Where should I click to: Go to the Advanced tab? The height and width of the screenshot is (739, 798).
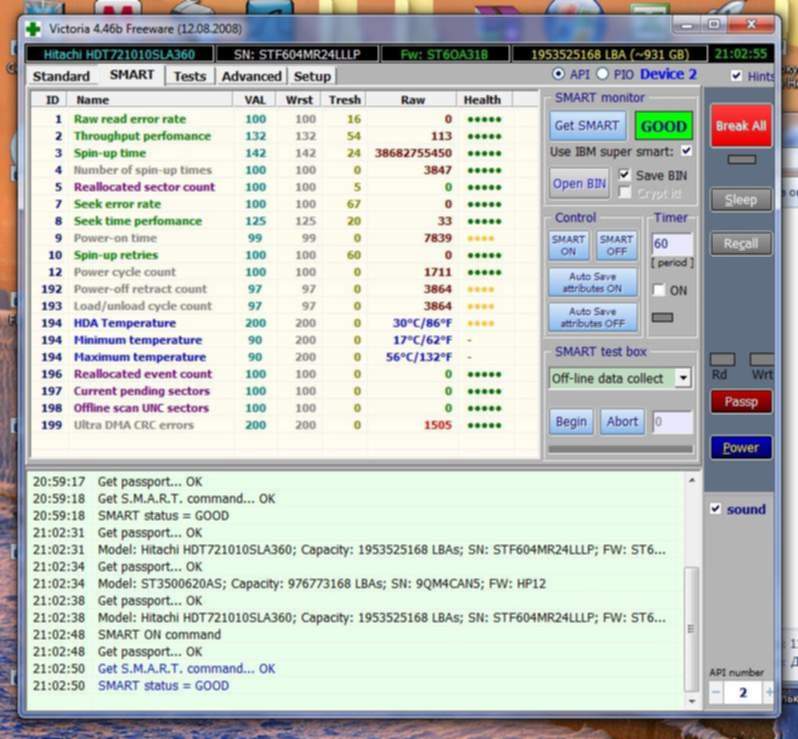pos(251,76)
